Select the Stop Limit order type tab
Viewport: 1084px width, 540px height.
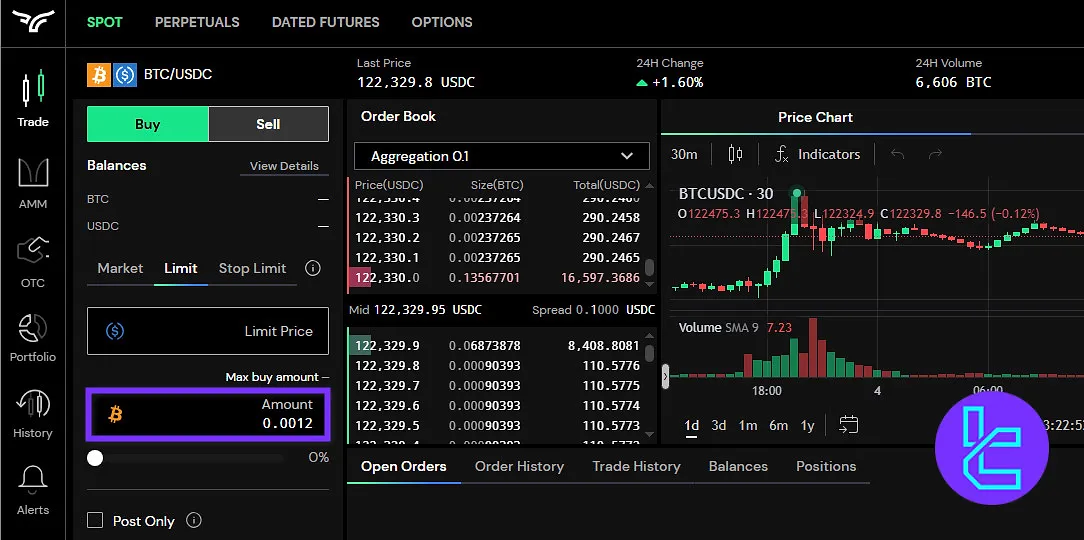click(x=252, y=268)
